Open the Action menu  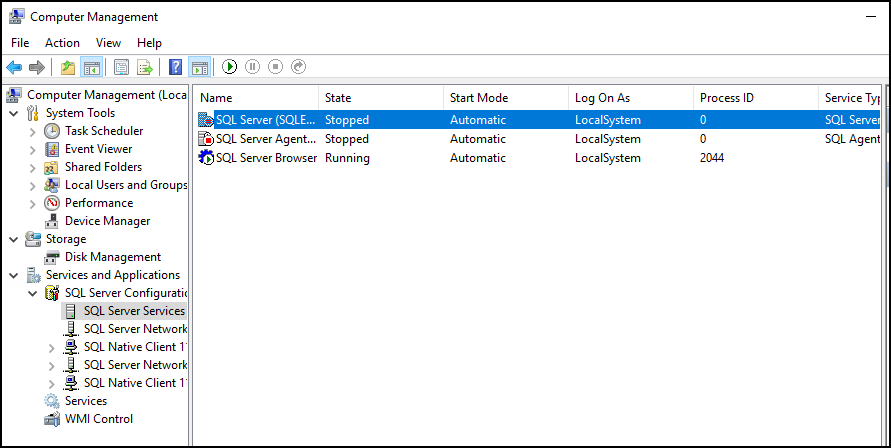63,43
